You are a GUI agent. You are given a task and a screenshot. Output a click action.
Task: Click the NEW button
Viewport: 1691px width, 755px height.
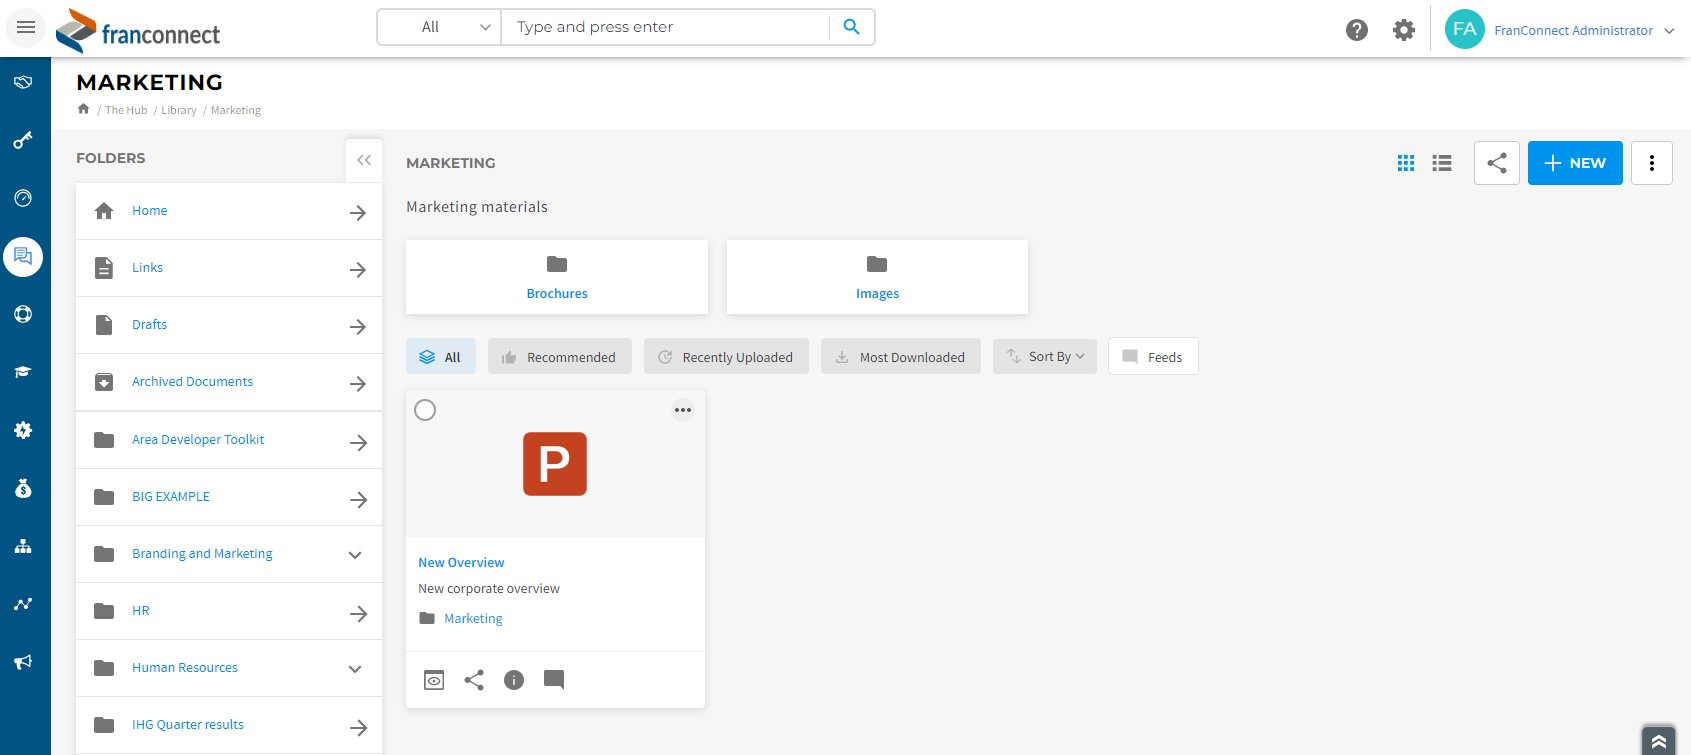coord(1574,163)
